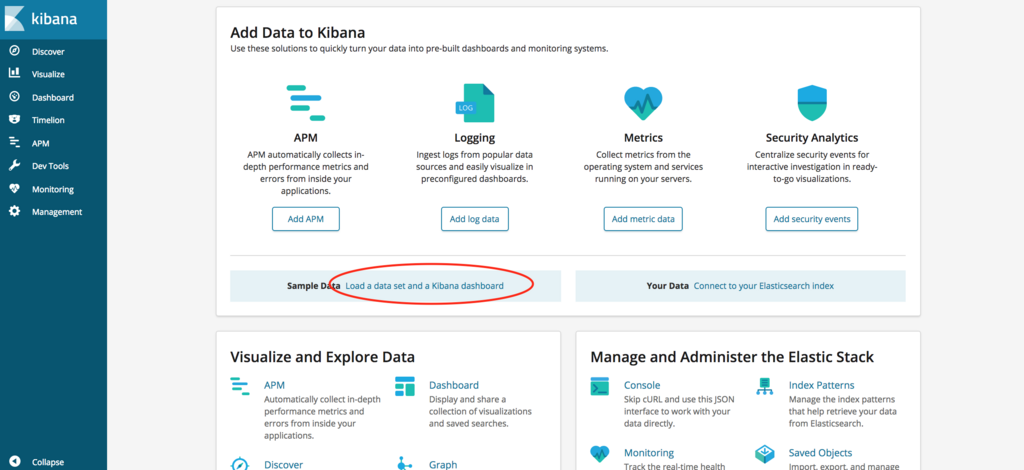
Task: Click the APM icon in Visualize and Explore
Action: tap(240, 386)
